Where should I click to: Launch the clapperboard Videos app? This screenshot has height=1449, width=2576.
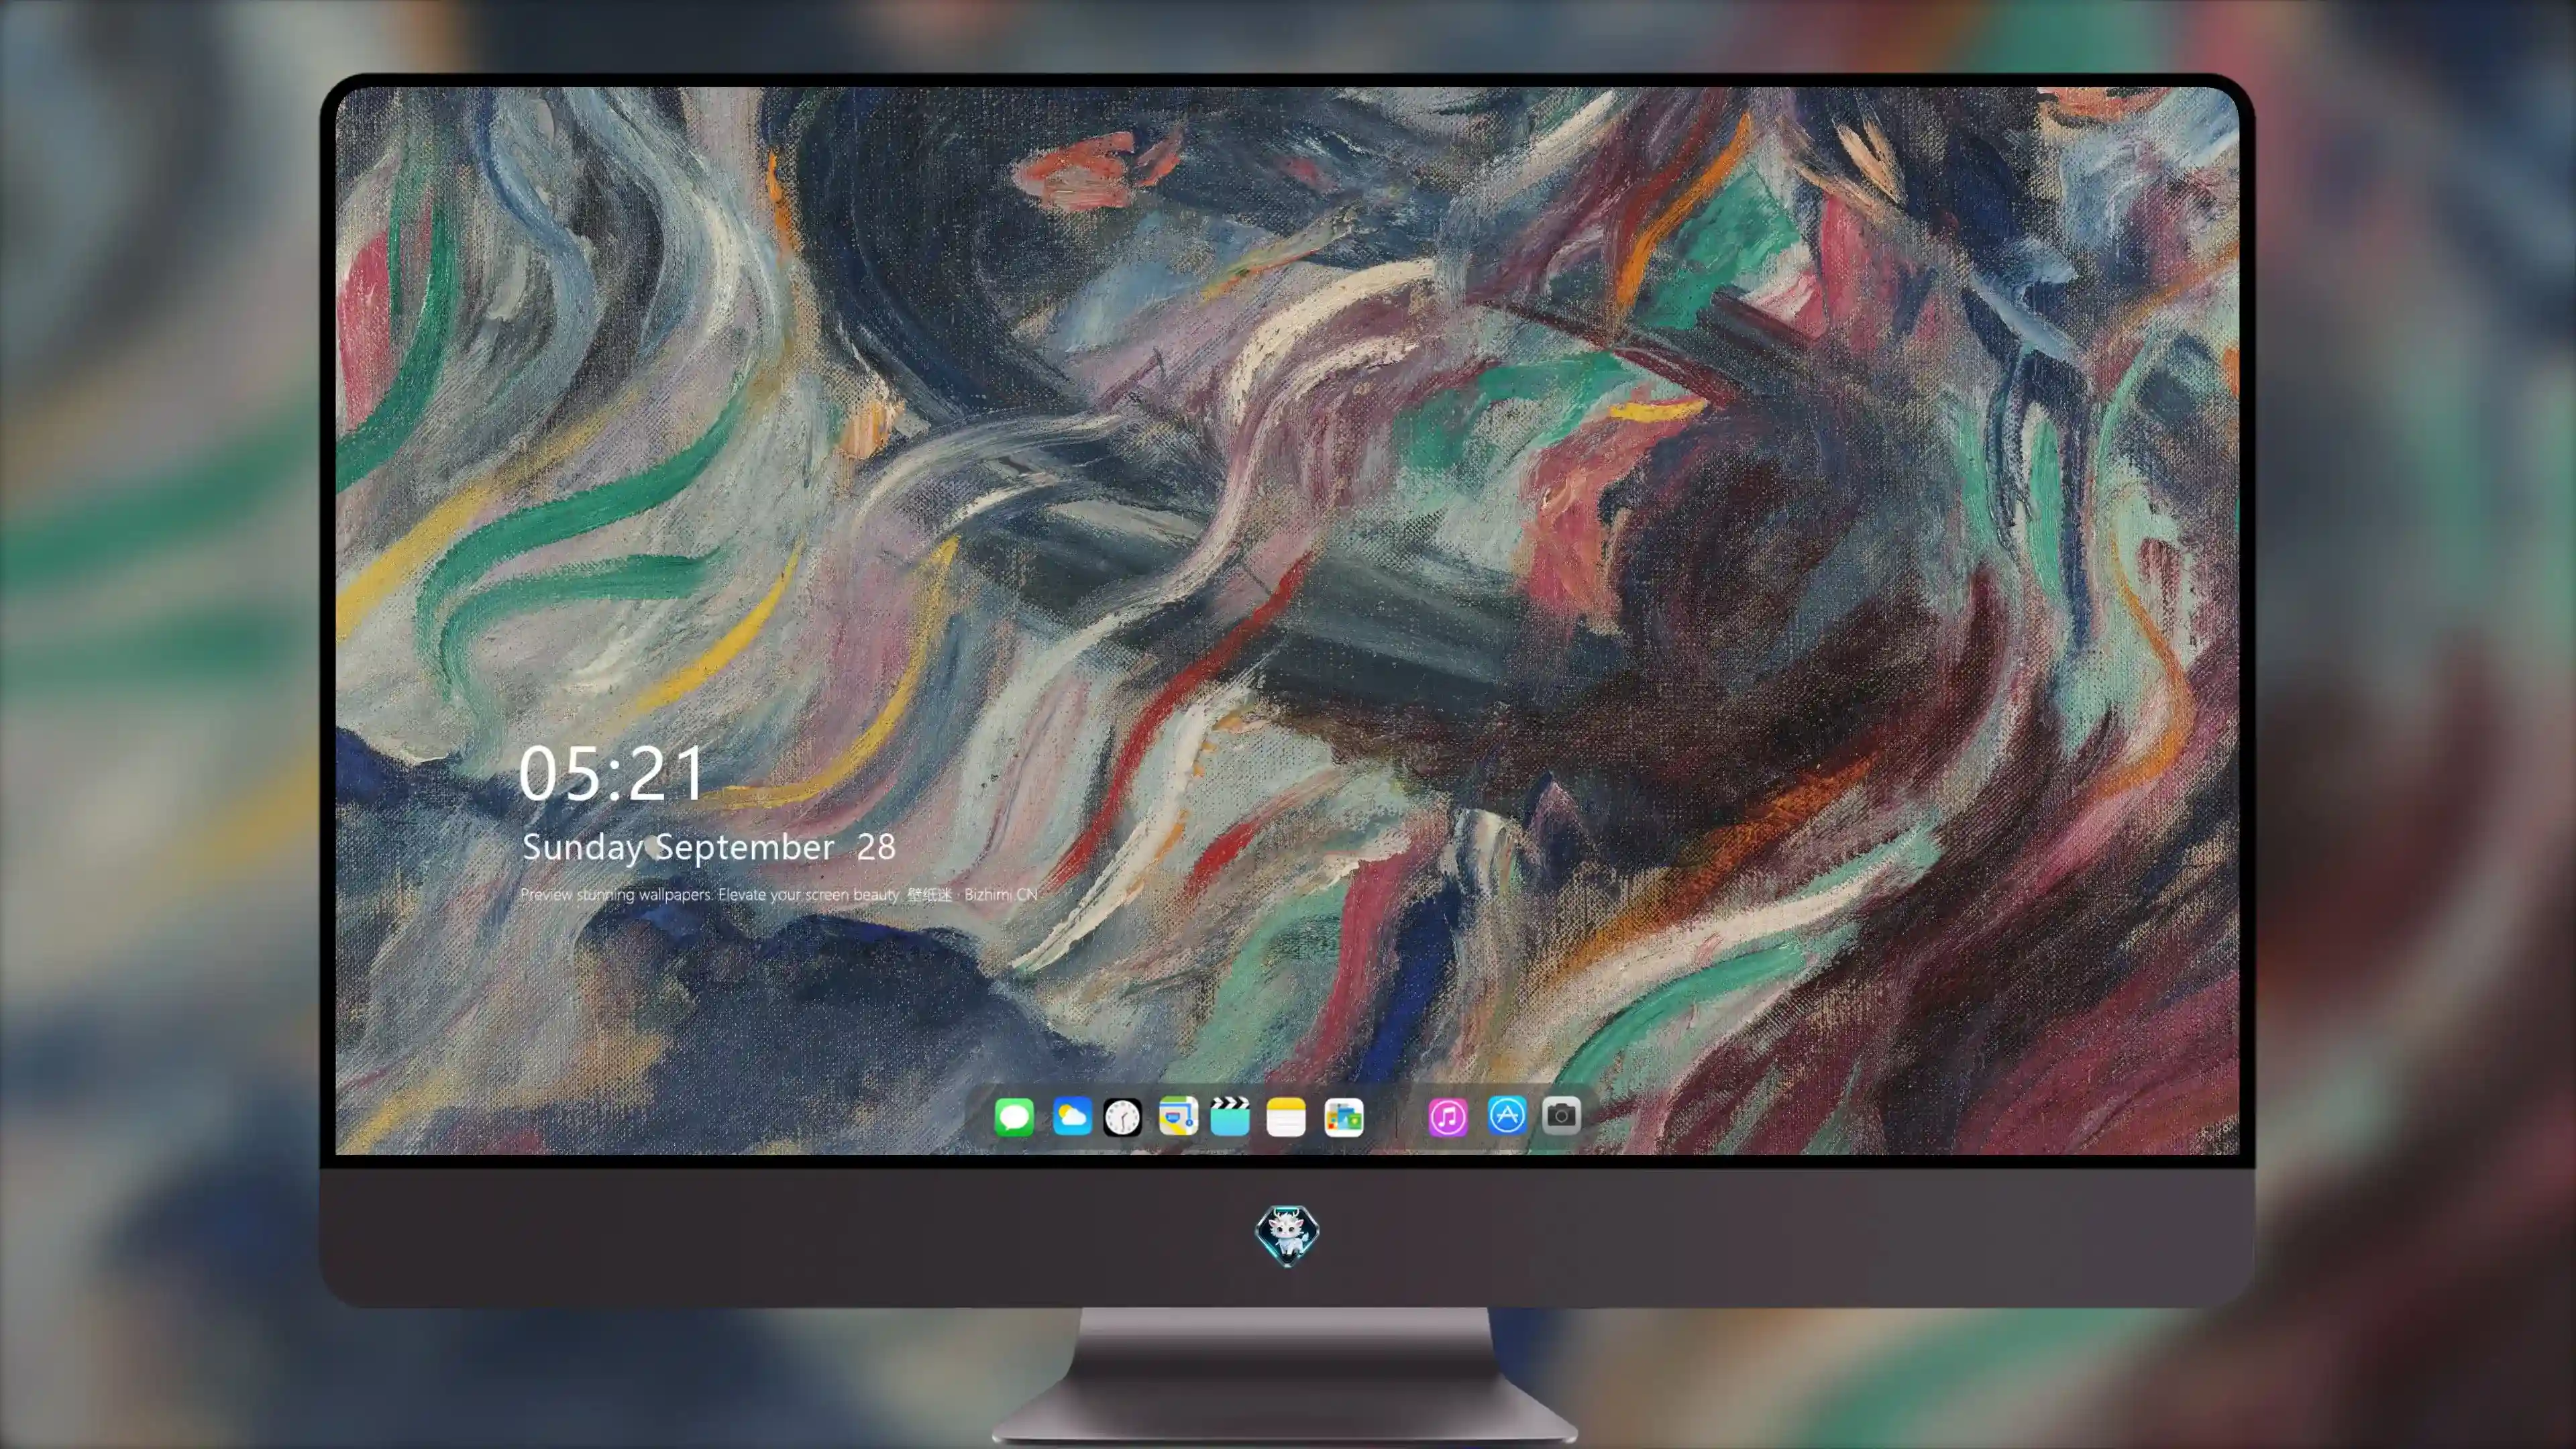click(1230, 1116)
